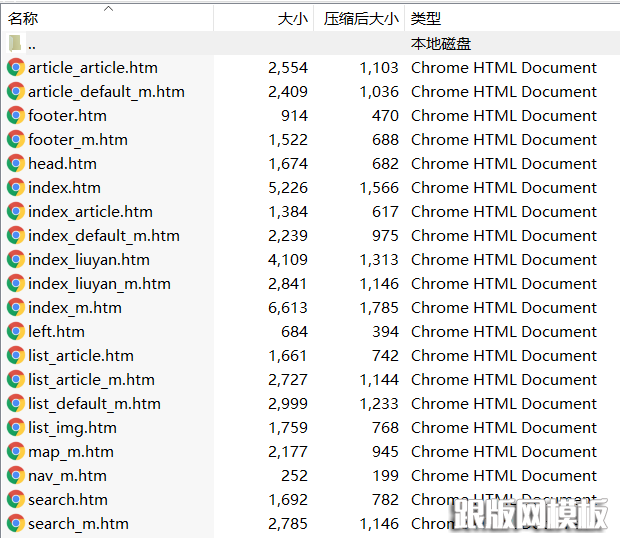Screen dimensions: 620x538
Task: Select the list_article_m.htm file name
Action: tap(91, 380)
